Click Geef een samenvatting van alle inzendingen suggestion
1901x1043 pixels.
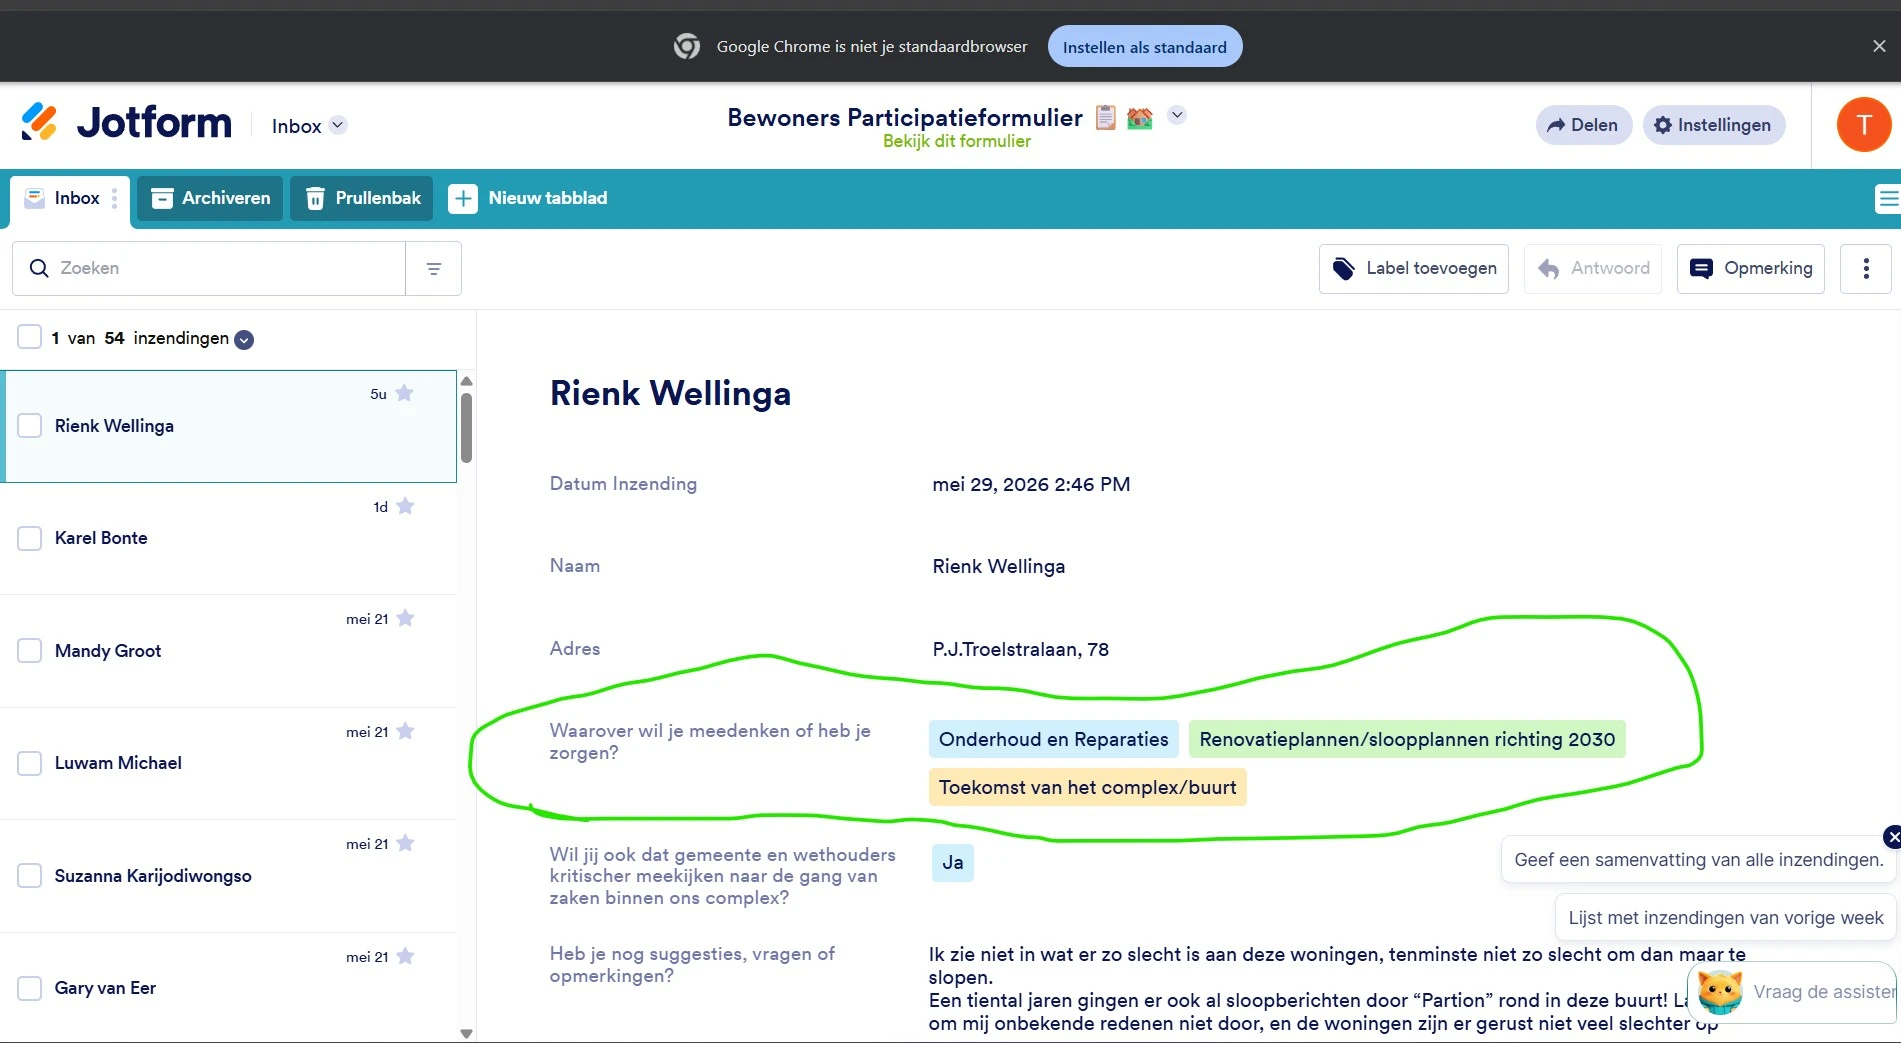pos(1698,860)
